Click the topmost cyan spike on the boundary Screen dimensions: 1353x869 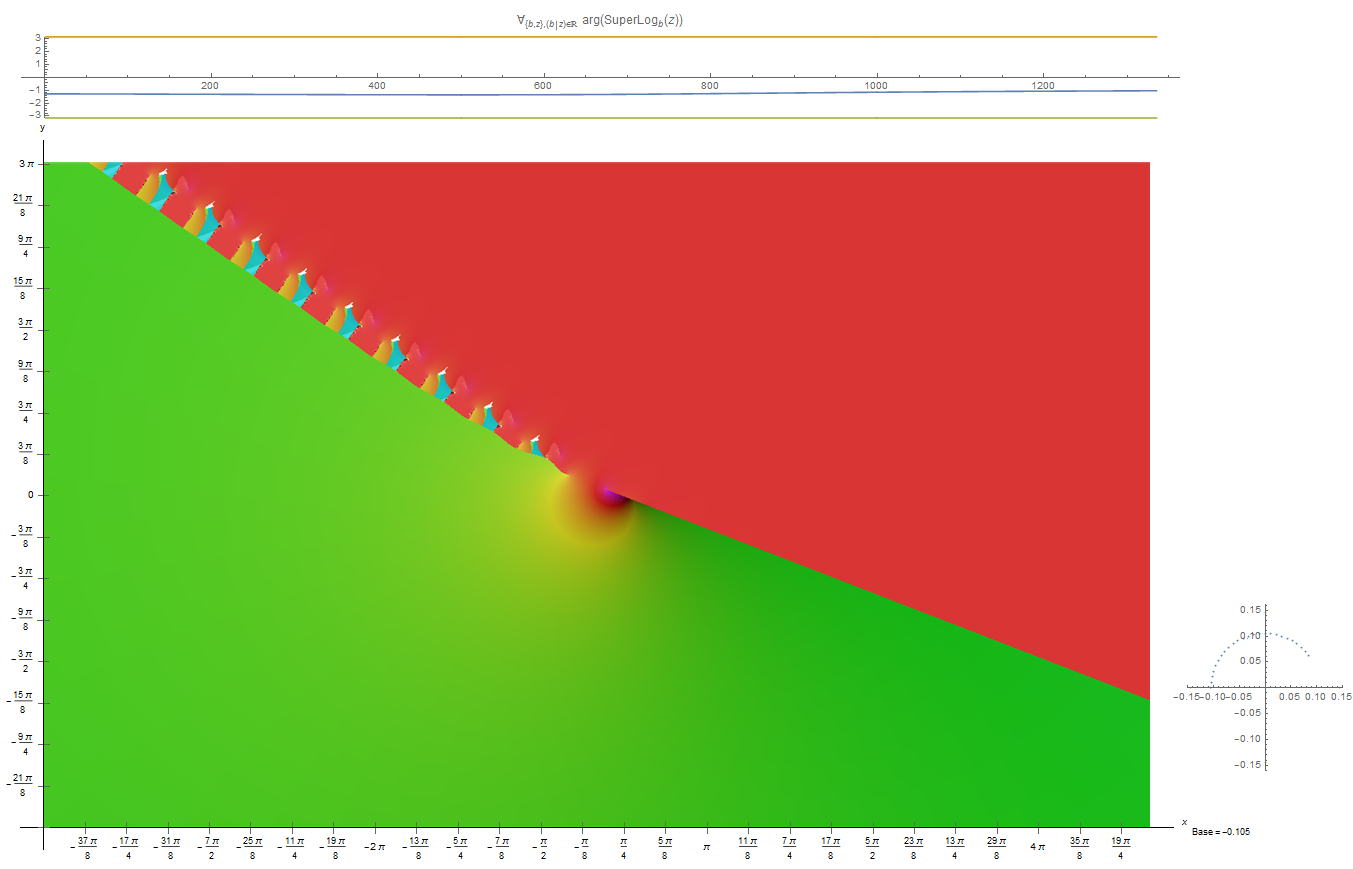(x=113, y=169)
